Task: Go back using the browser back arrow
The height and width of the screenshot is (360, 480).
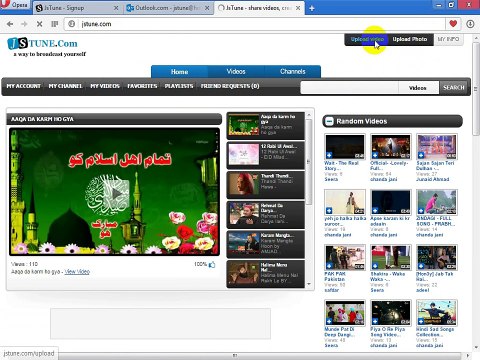Action: tap(10, 24)
